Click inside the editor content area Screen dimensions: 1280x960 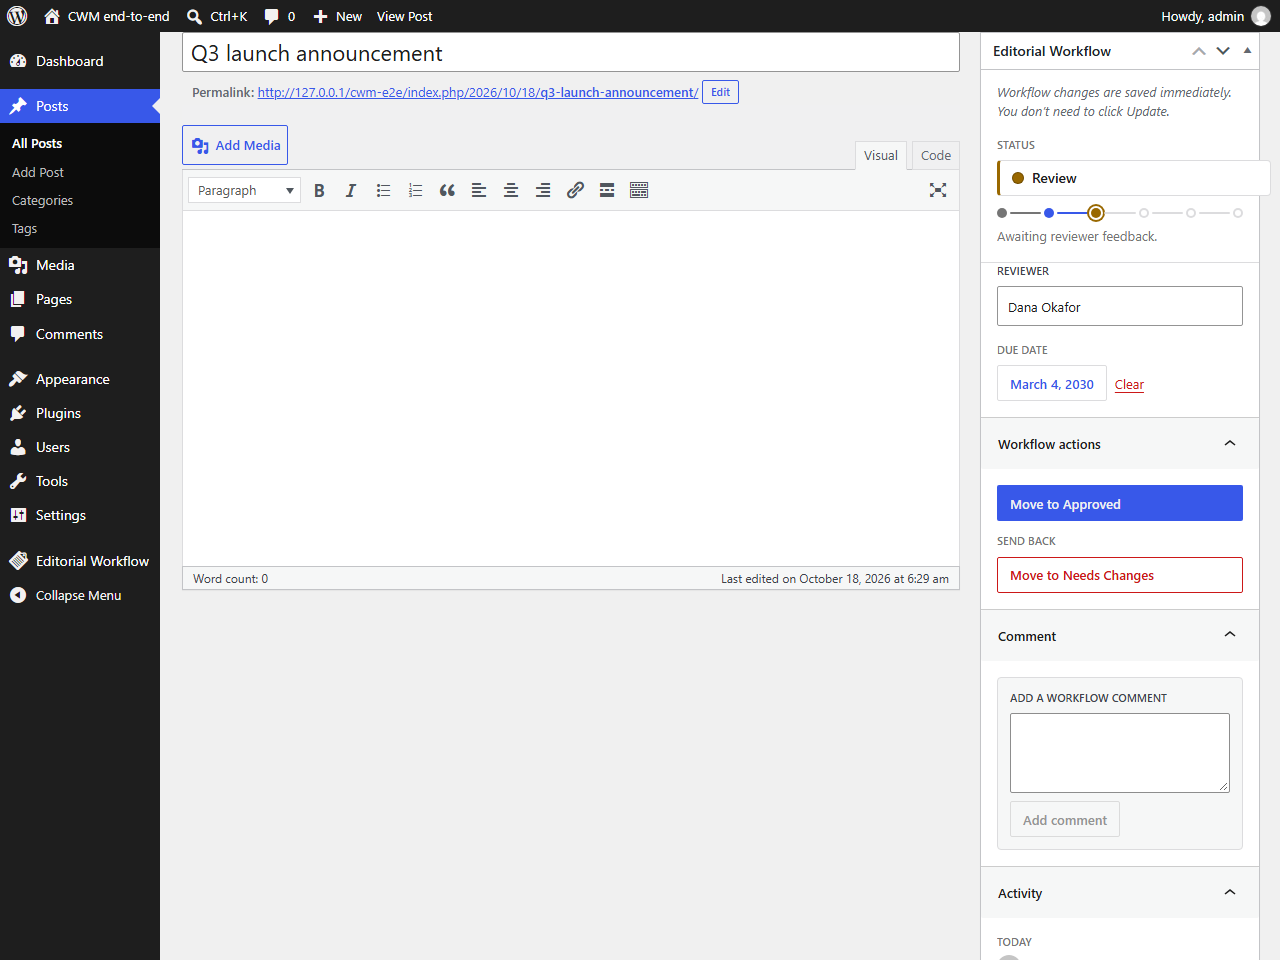571,388
